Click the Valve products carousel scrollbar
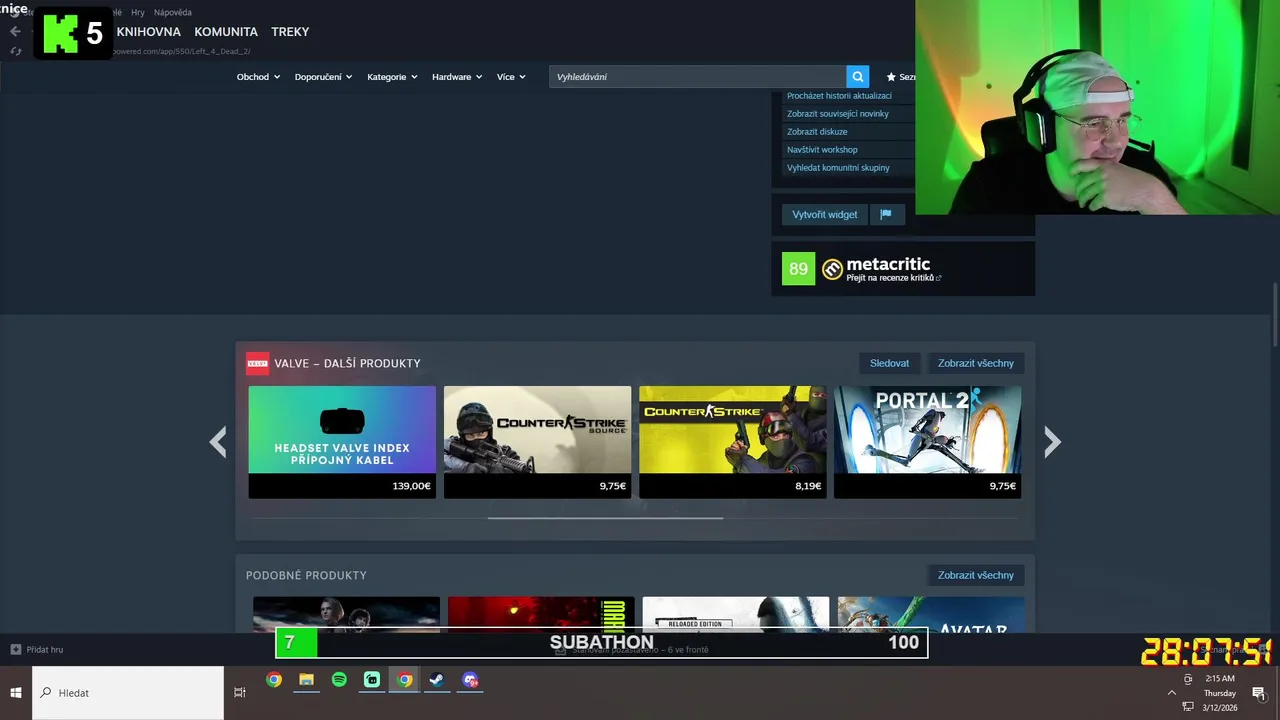The height and width of the screenshot is (720, 1280). coord(605,518)
